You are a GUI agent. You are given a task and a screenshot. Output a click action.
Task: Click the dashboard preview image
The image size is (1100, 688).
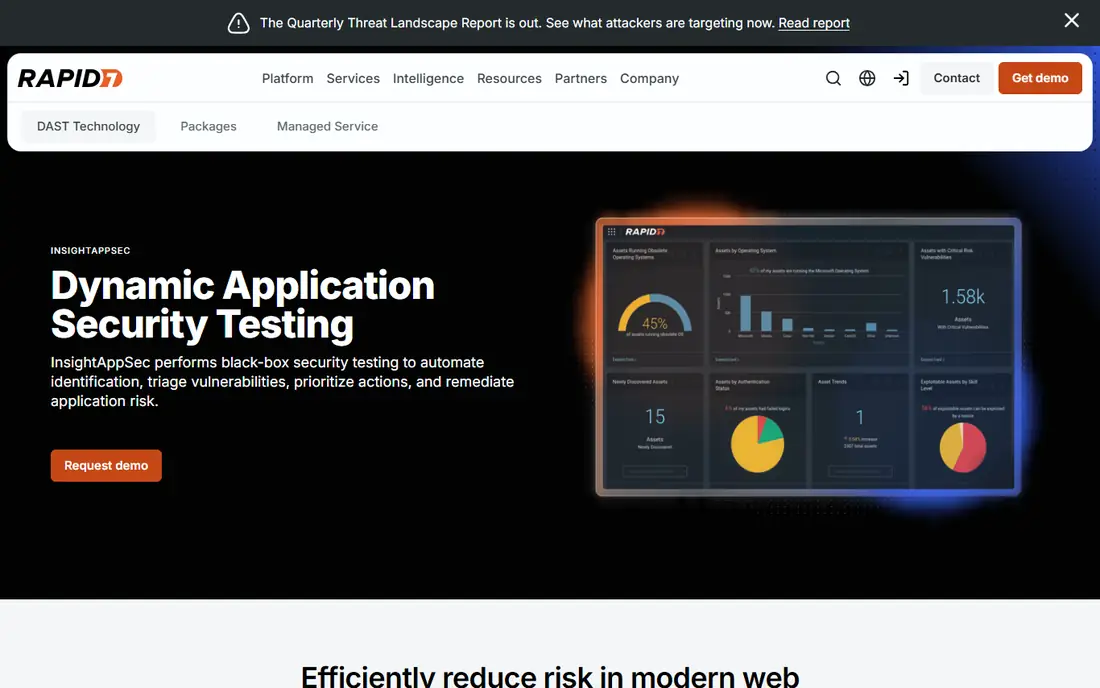[808, 356]
